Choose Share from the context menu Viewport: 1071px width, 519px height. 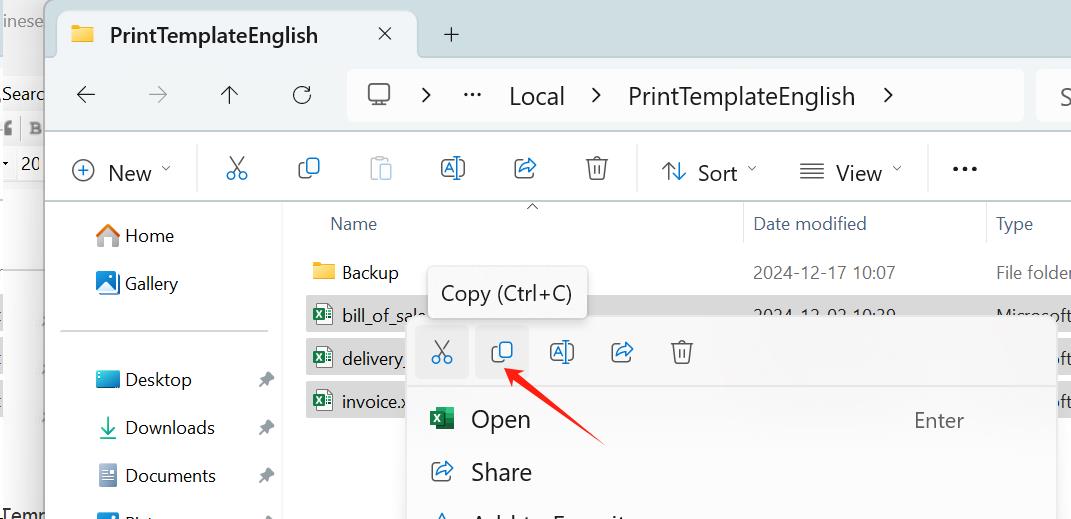tap(500, 472)
